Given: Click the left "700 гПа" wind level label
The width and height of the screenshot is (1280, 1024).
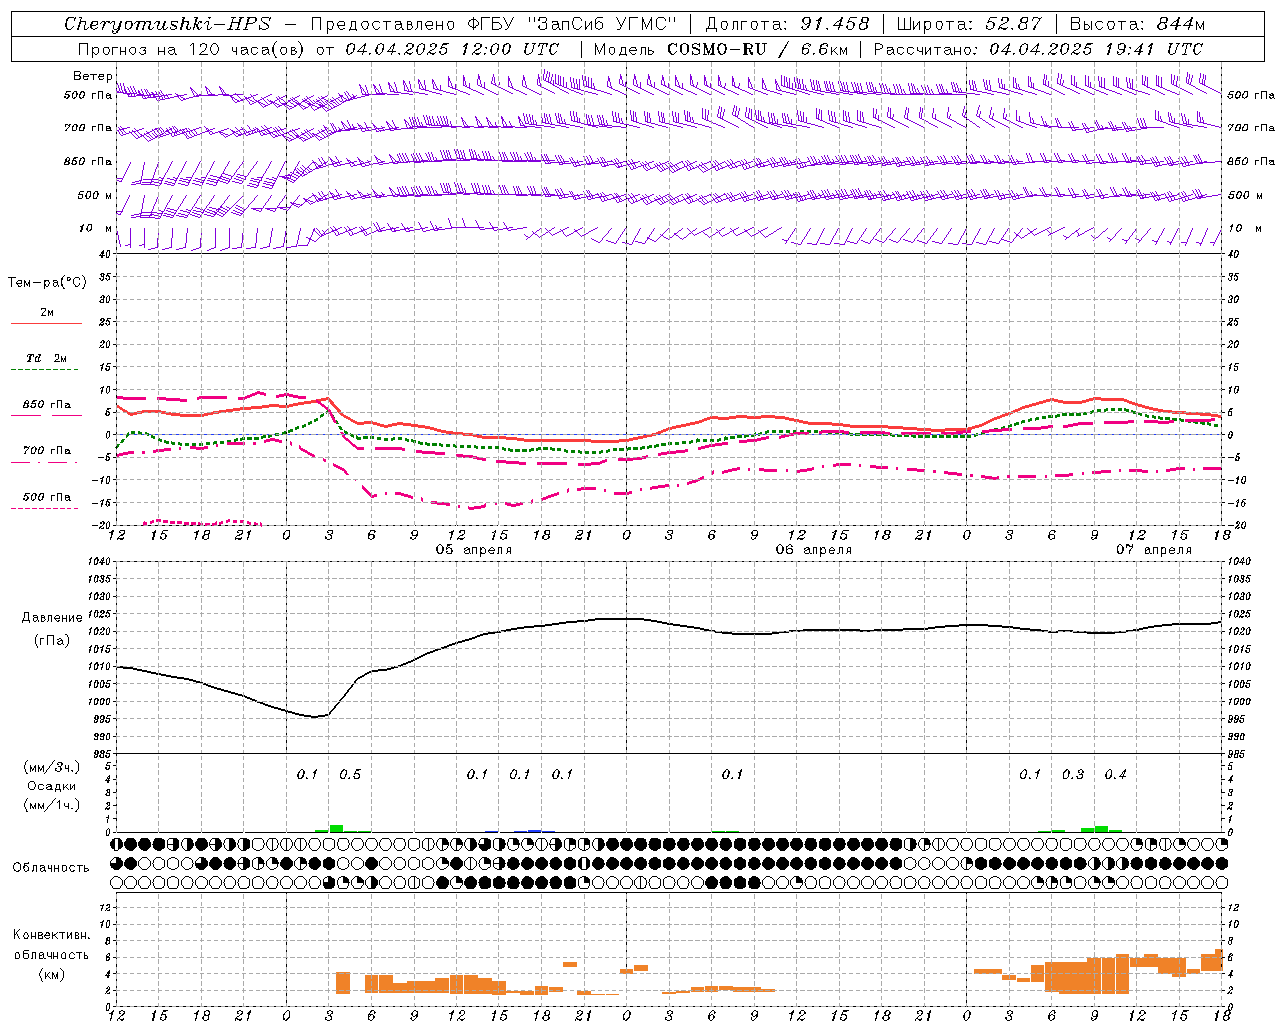Looking at the screenshot, I should [88, 128].
